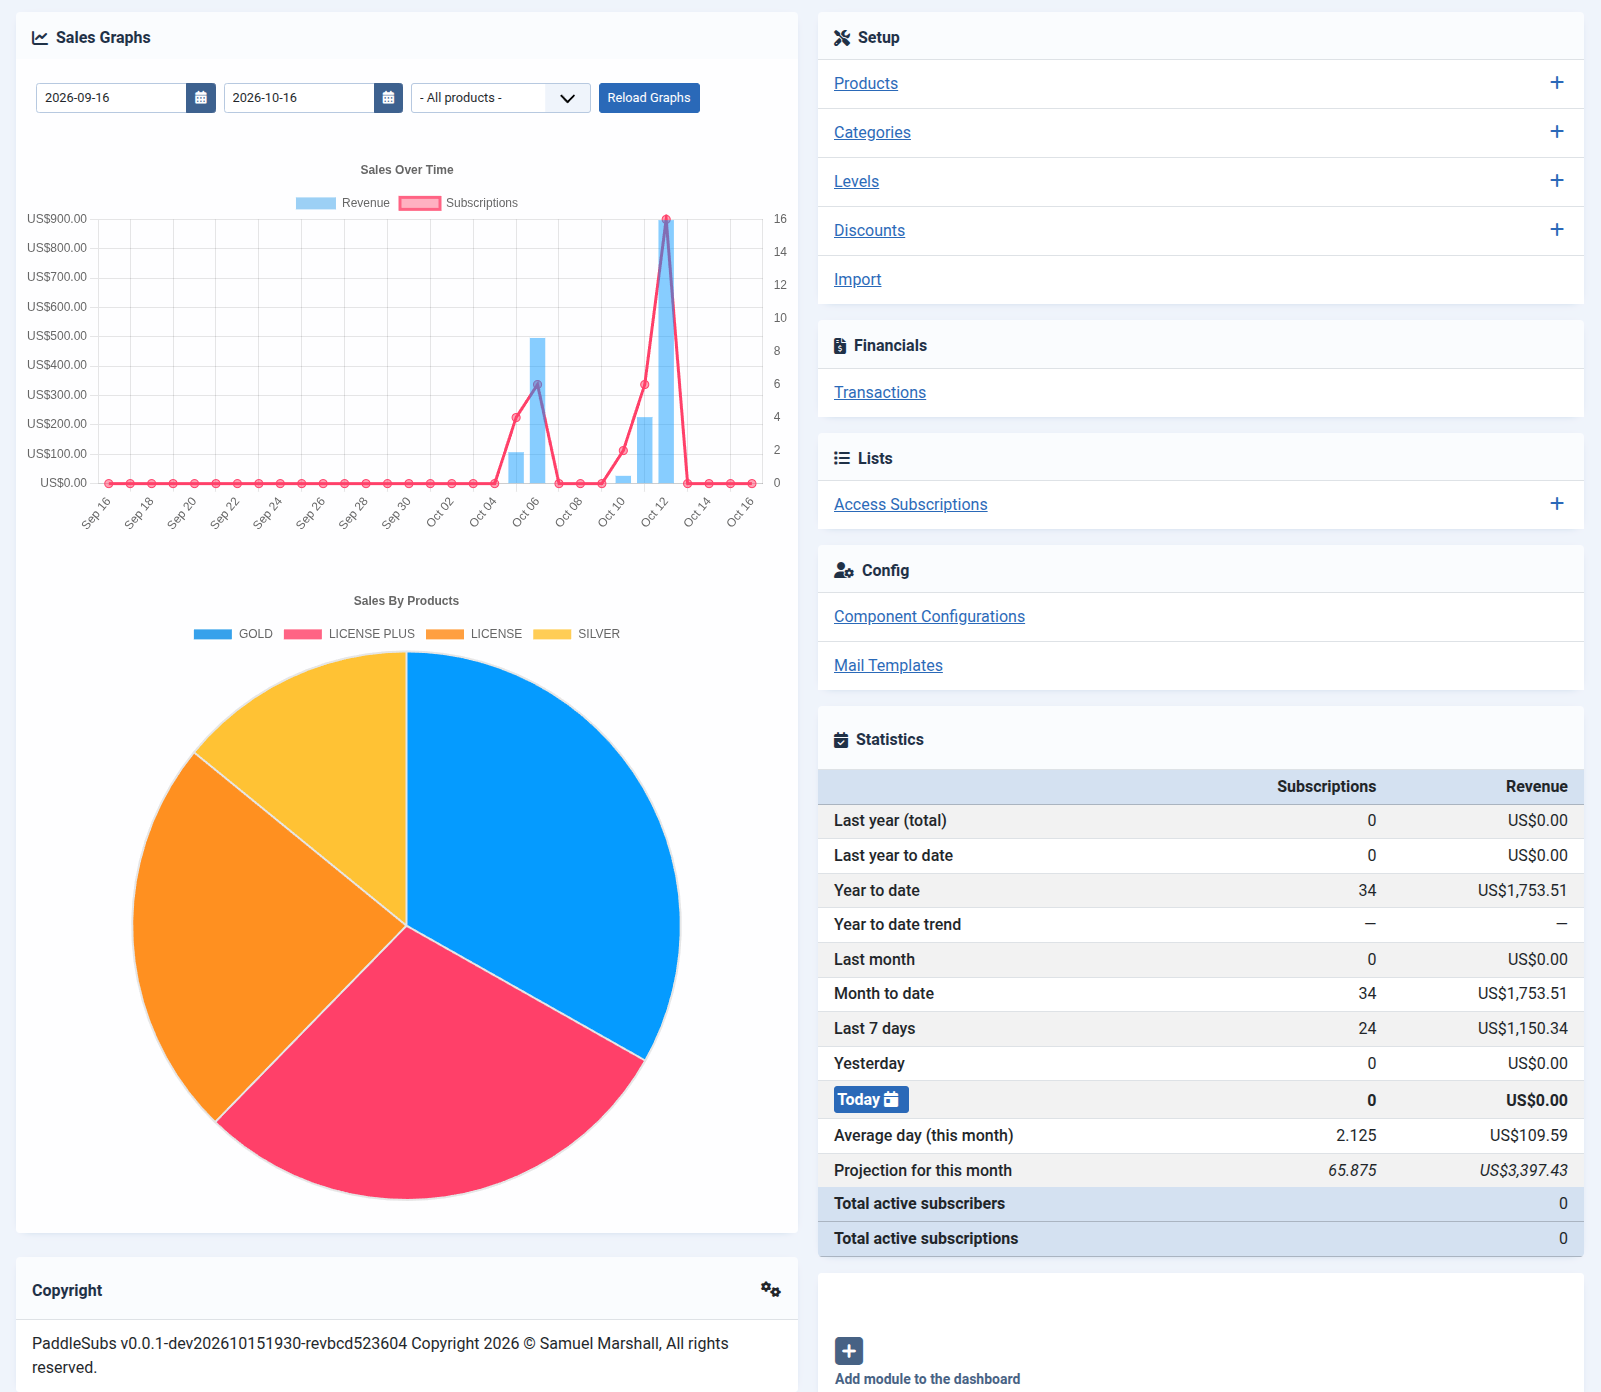This screenshot has height=1392, width=1601.
Task: Click the Financials invoice icon
Action: pos(840,346)
